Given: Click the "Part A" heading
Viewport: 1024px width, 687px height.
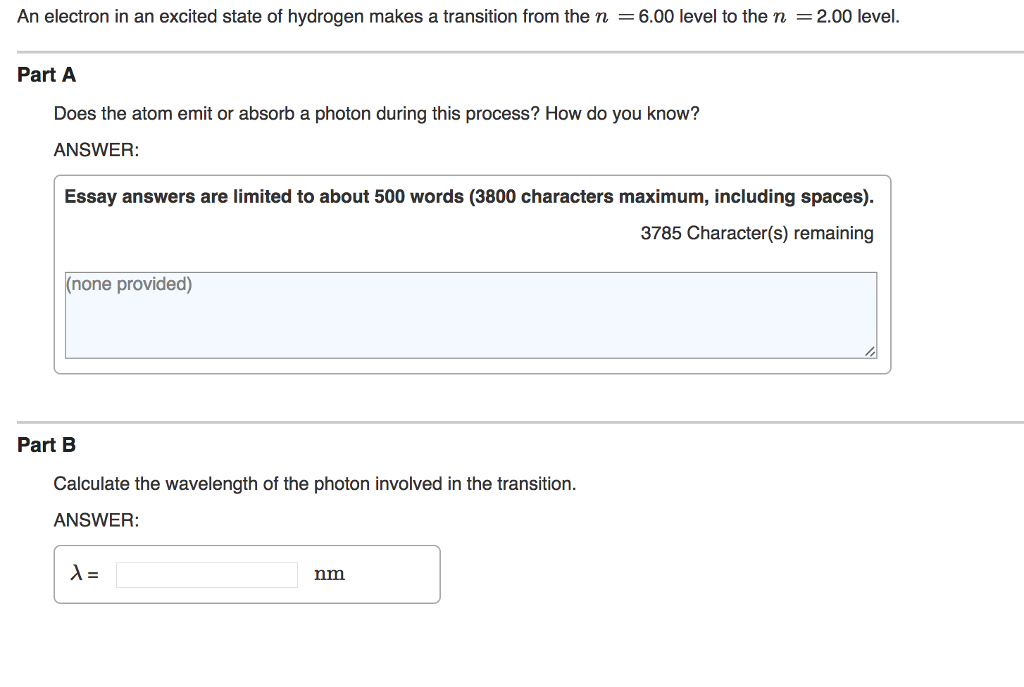Looking at the screenshot, I should 46,75.
